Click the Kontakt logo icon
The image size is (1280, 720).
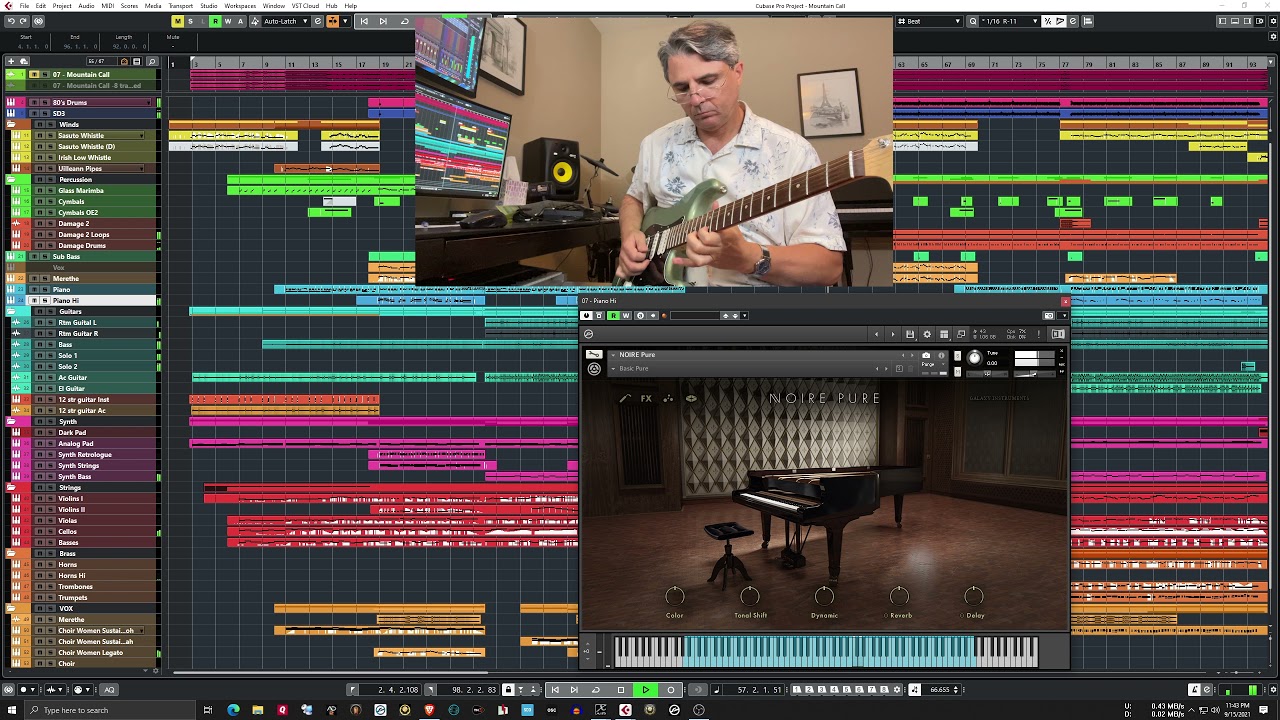click(x=588, y=334)
